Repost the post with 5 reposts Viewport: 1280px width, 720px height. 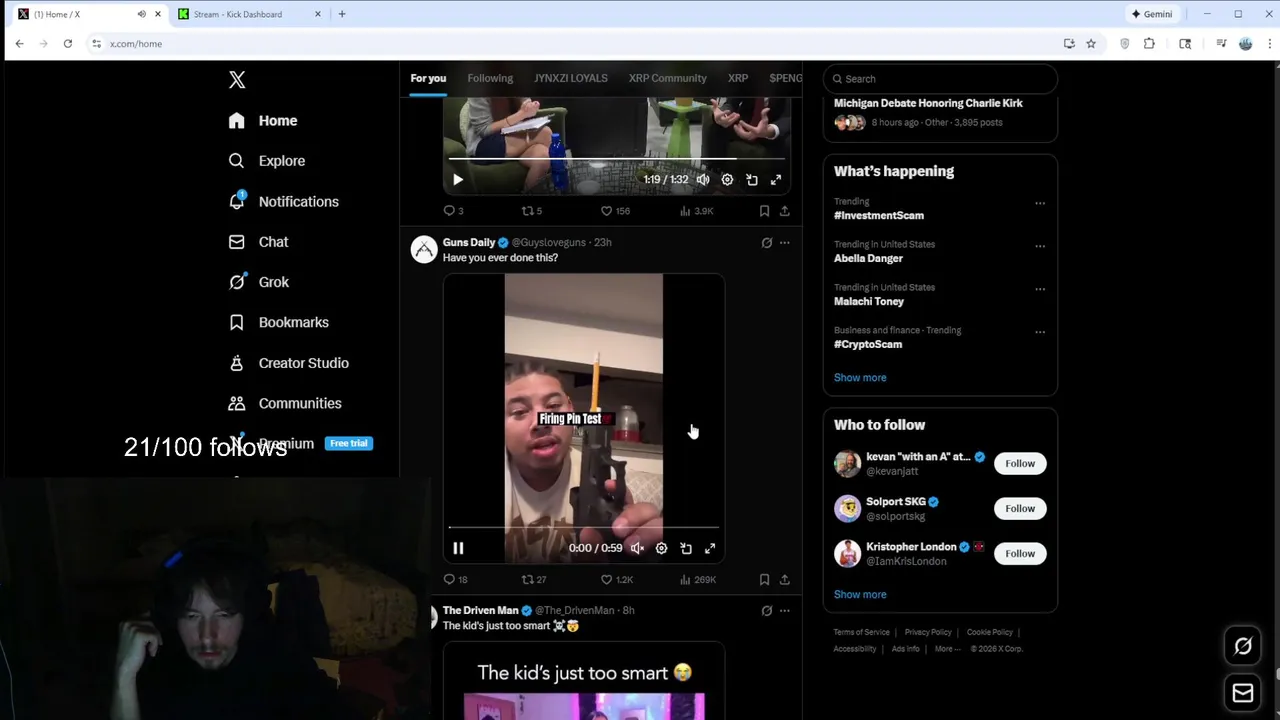[532, 211]
